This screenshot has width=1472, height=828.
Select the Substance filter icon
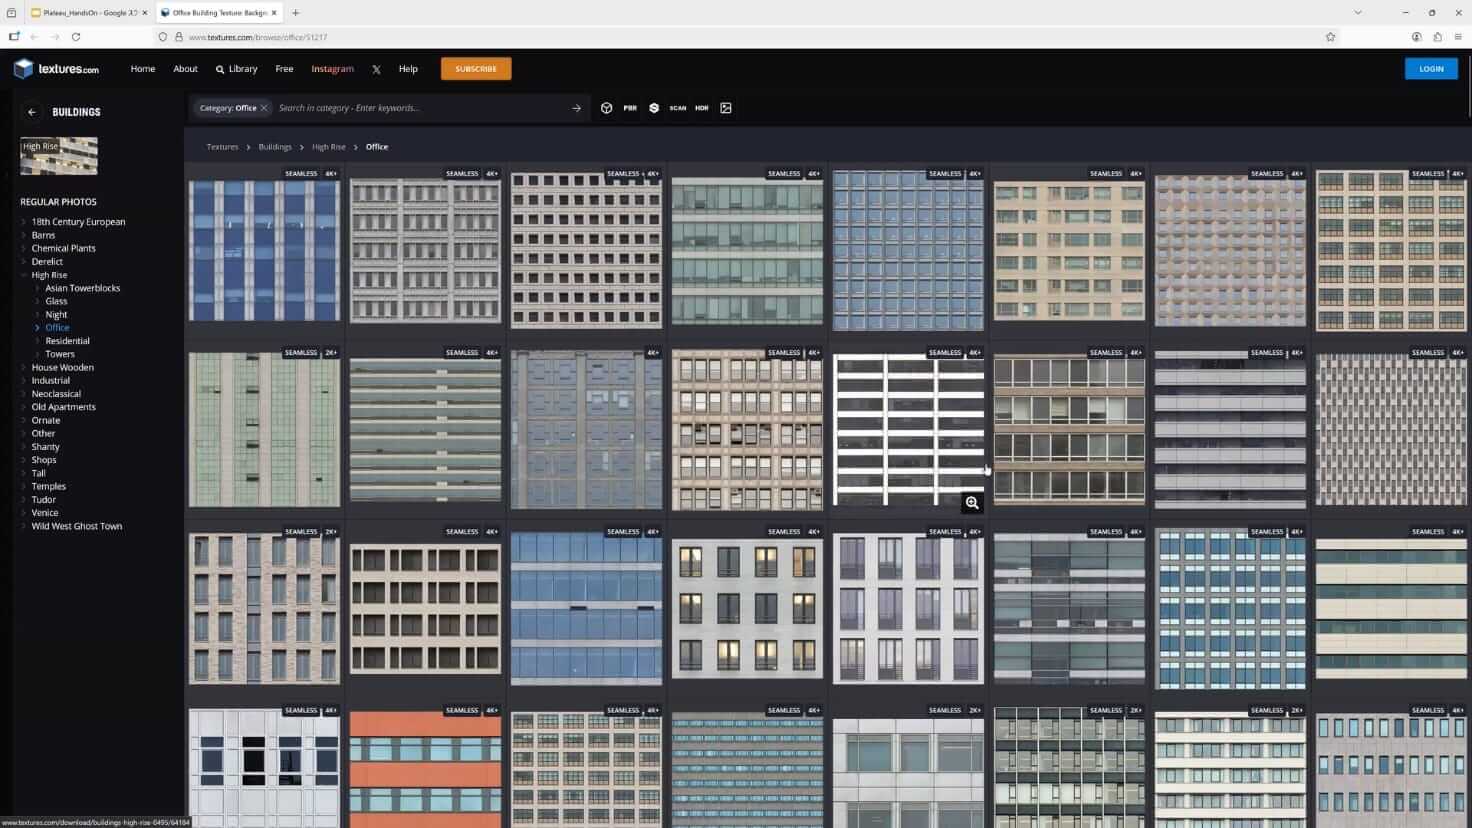click(654, 108)
